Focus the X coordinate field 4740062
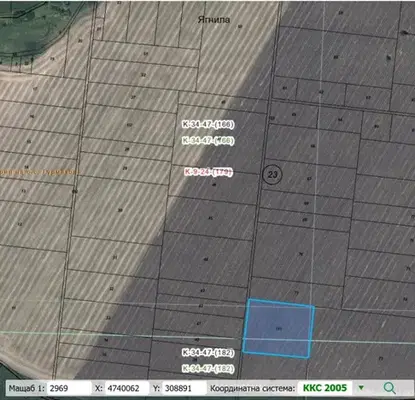Screen dimensions: 415x400 click(x=127, y=388)
